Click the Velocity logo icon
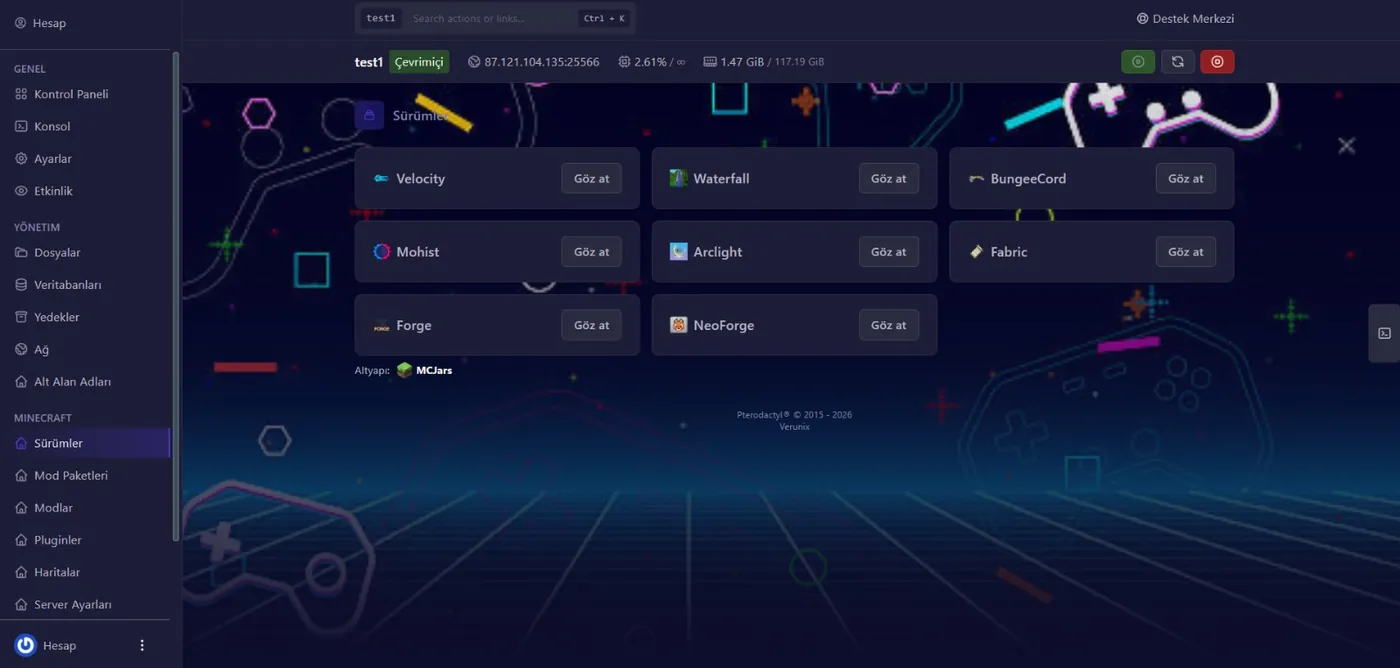Image resolution: width=1400 pixels, height=668 pixels. 381,179
